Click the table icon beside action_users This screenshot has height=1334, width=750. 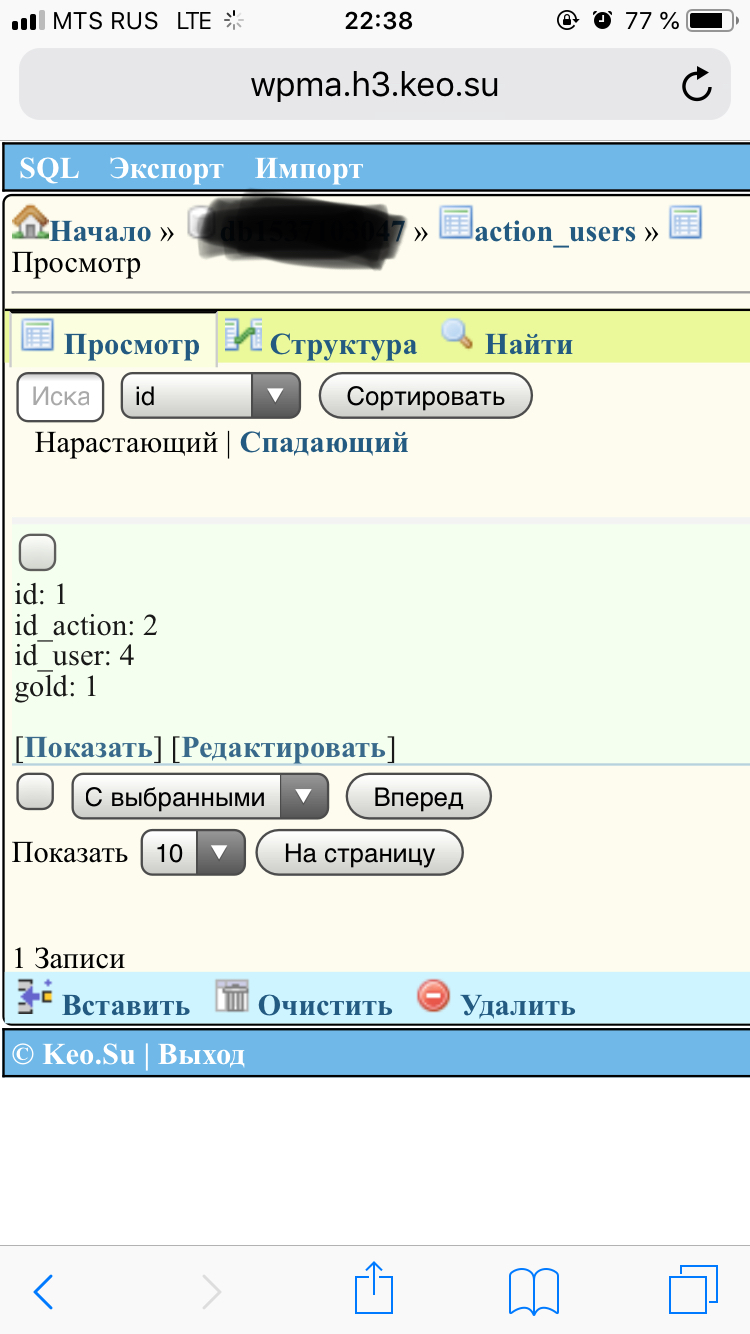pyautogui.click(x=455, y=223)
